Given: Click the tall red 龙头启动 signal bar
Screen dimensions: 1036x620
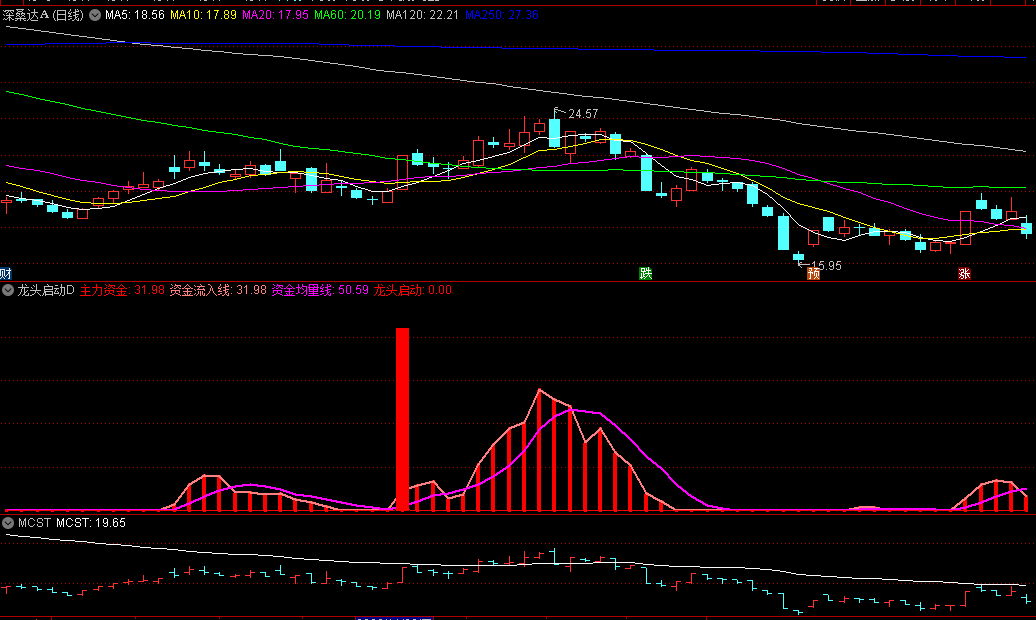Looking at the screenshot, I should click(402, 419).
